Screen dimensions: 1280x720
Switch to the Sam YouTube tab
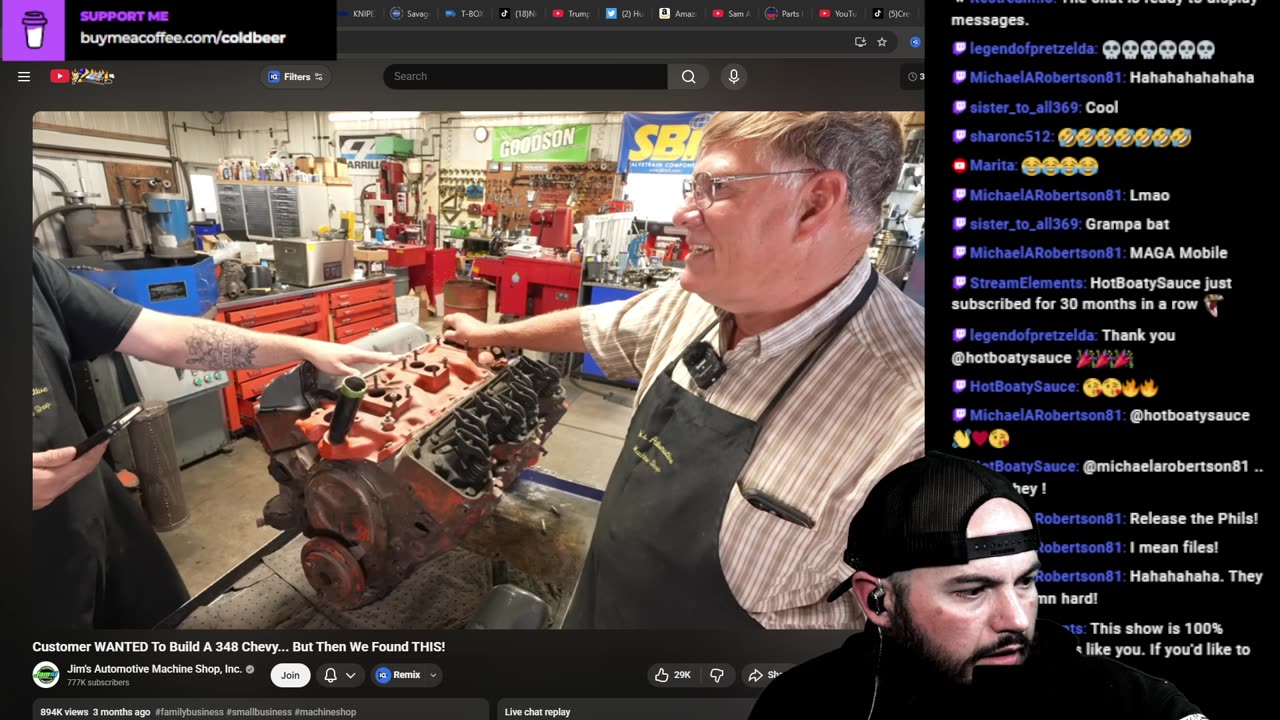[x=731, y=14]
